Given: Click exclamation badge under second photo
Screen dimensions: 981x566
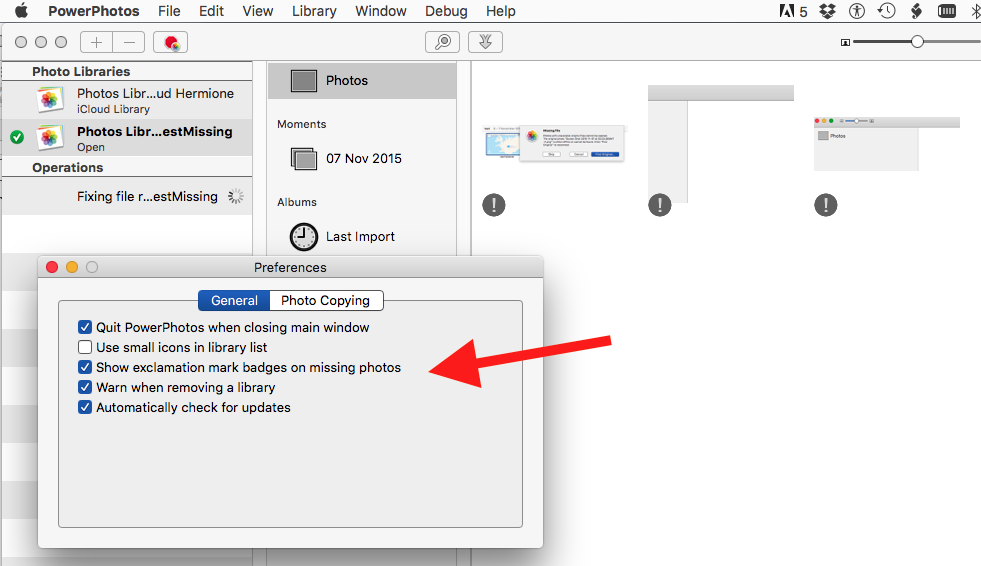Looking at the screenshot, I should [659, 205].
